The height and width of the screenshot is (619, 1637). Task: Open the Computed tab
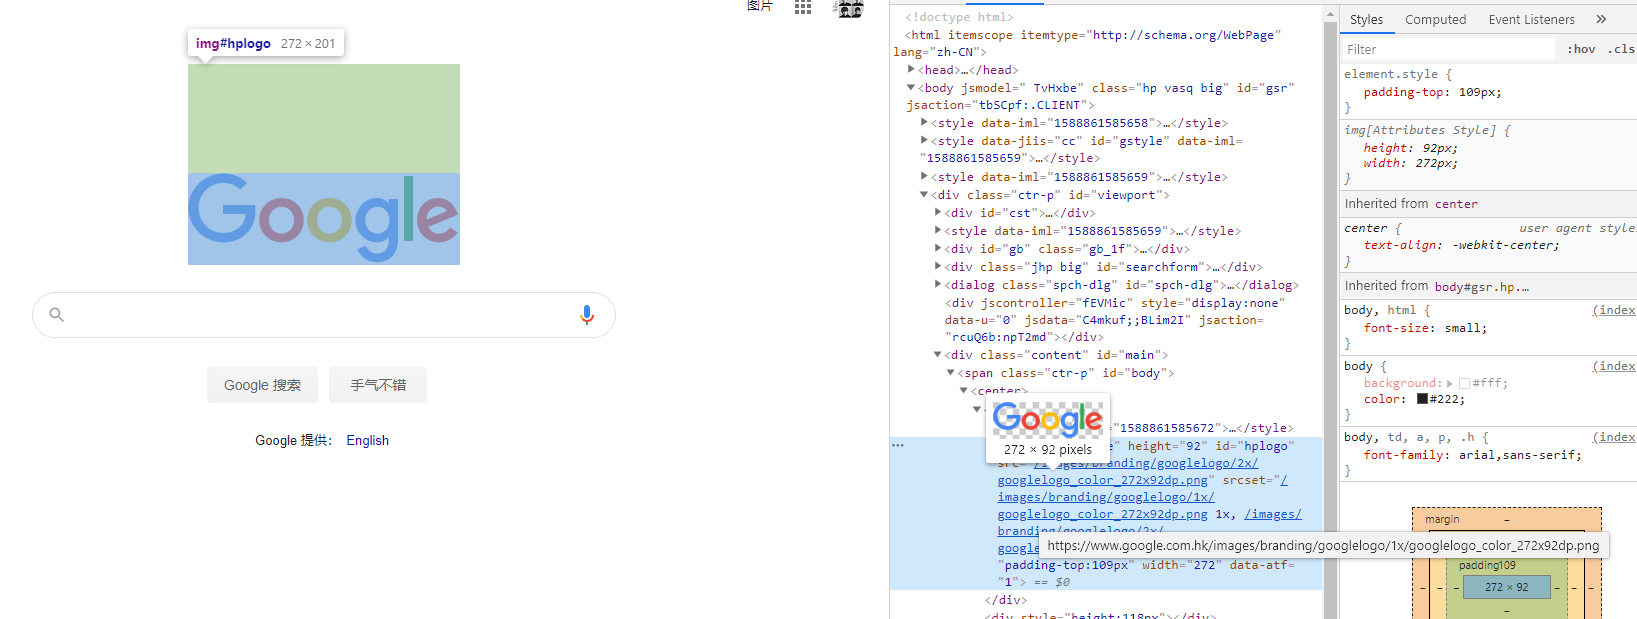pyautogui.click(x=1435, y=19)
